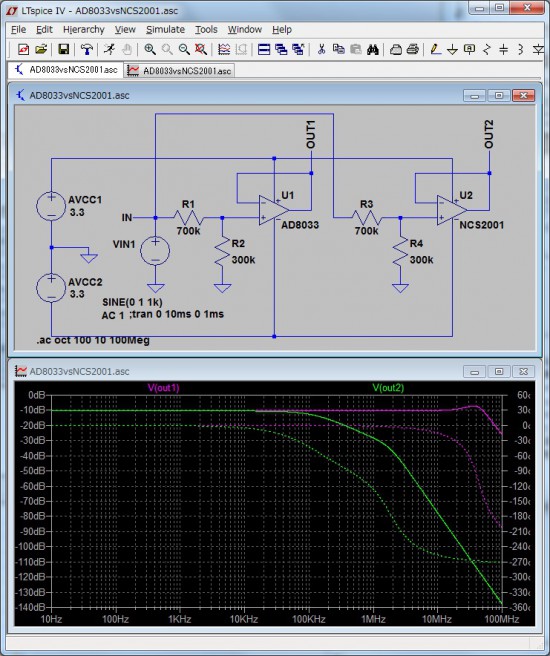Run the simulation with the running man icon
Image resolution: width=550 pixels, height=656 pixels.
point(109,50)
